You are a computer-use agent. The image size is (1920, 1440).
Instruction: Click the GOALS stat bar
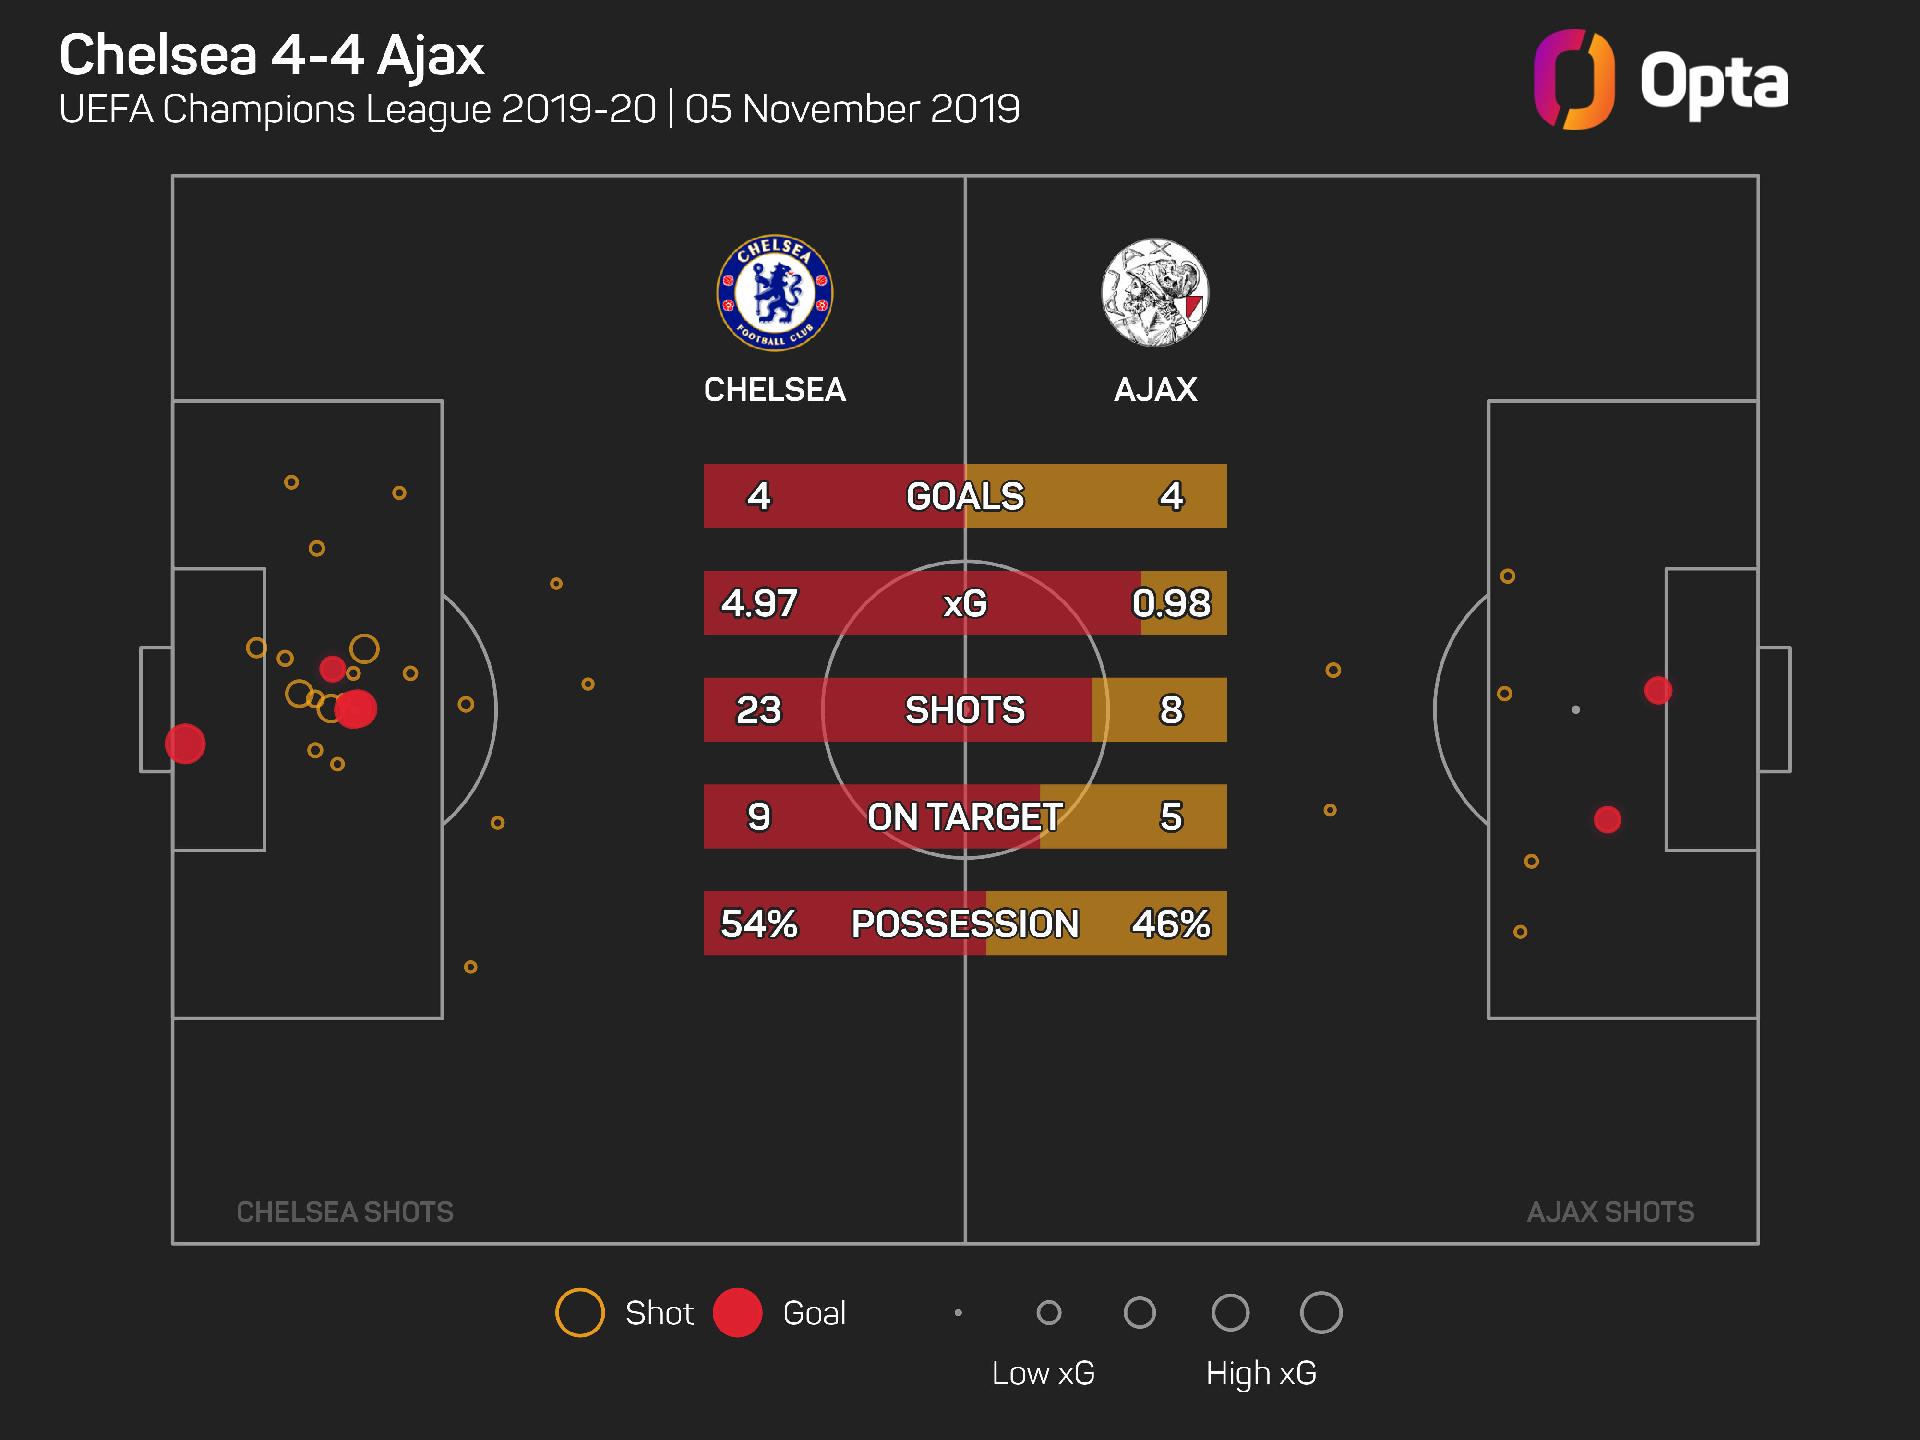point(965,496)
